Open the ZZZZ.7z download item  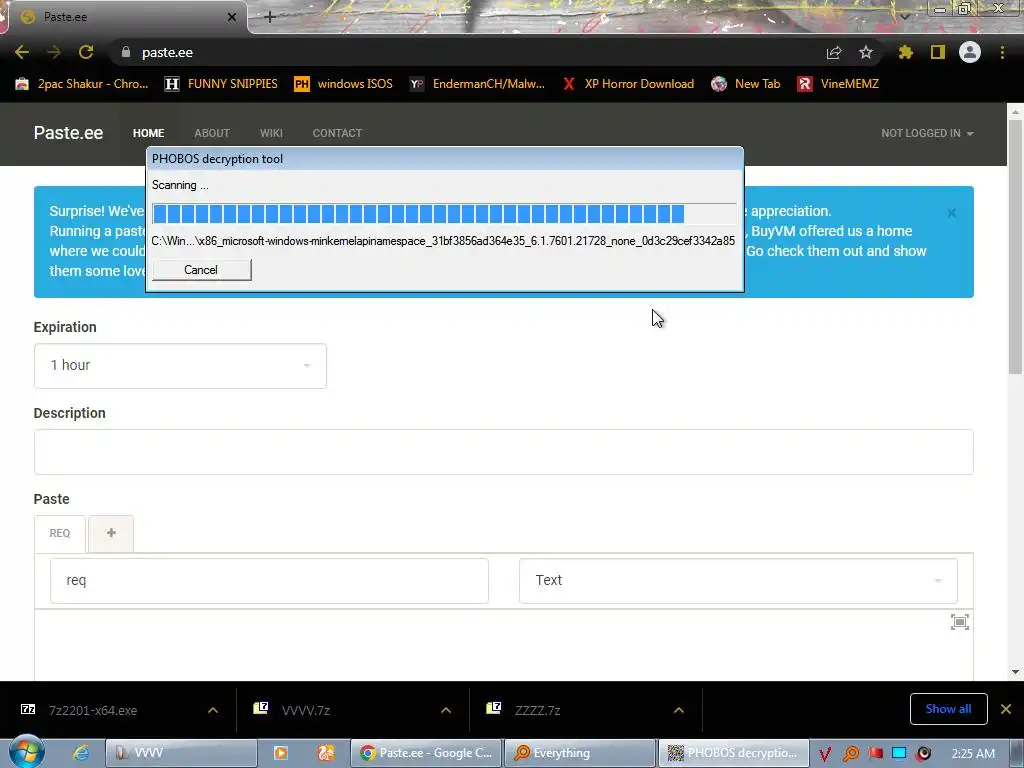point(537,710)
